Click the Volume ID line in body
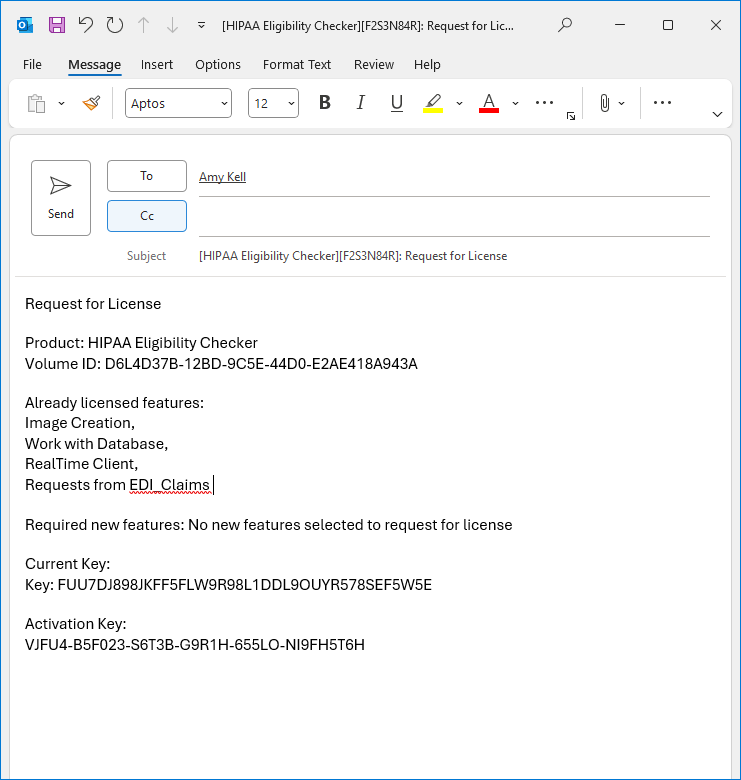741x780 pixels. (x=221, y=364)
